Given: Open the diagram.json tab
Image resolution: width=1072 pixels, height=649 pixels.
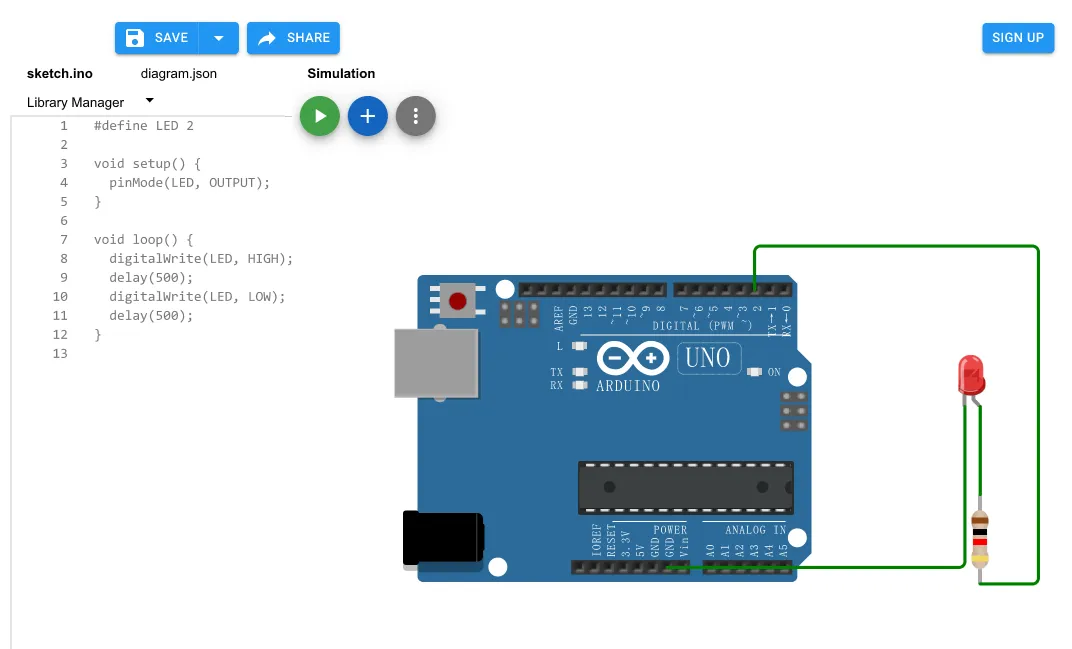Looking at the screenshot, I should 178,74.
